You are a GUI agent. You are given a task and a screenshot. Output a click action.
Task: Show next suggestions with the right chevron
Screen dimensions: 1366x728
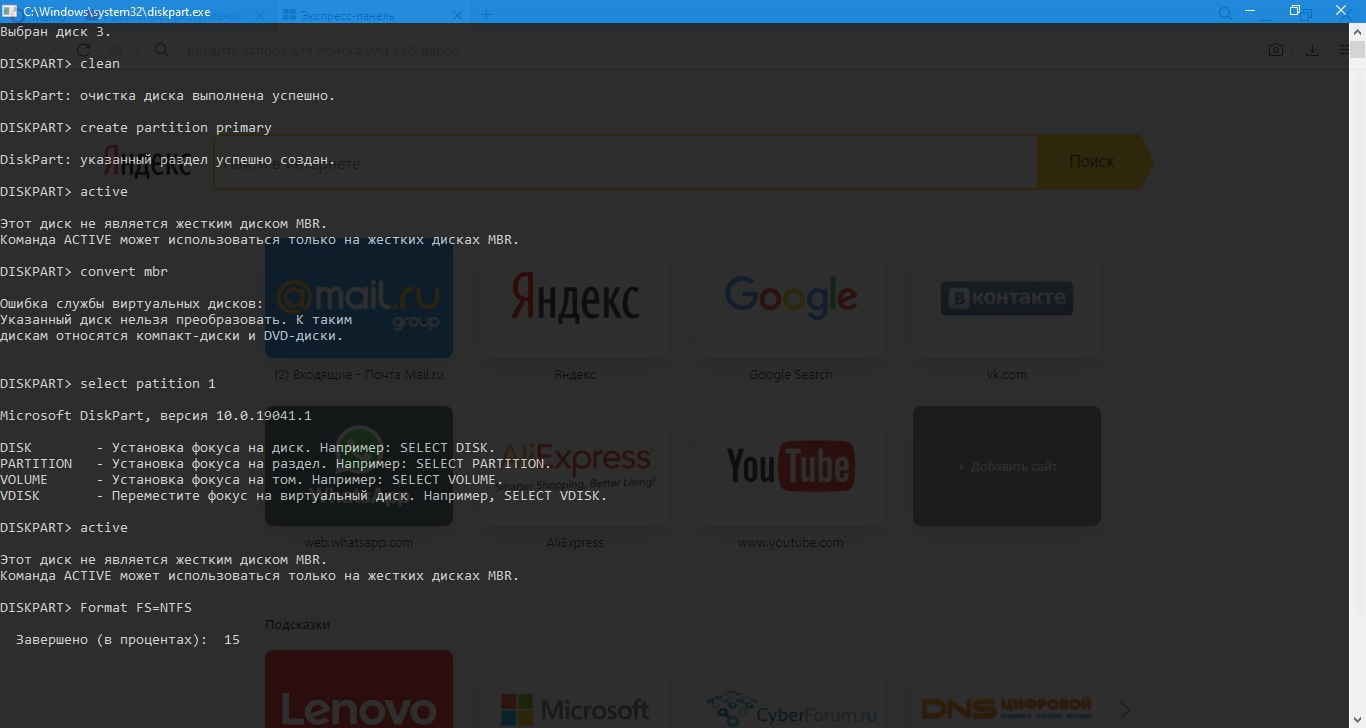click(x=1126, y=709)
